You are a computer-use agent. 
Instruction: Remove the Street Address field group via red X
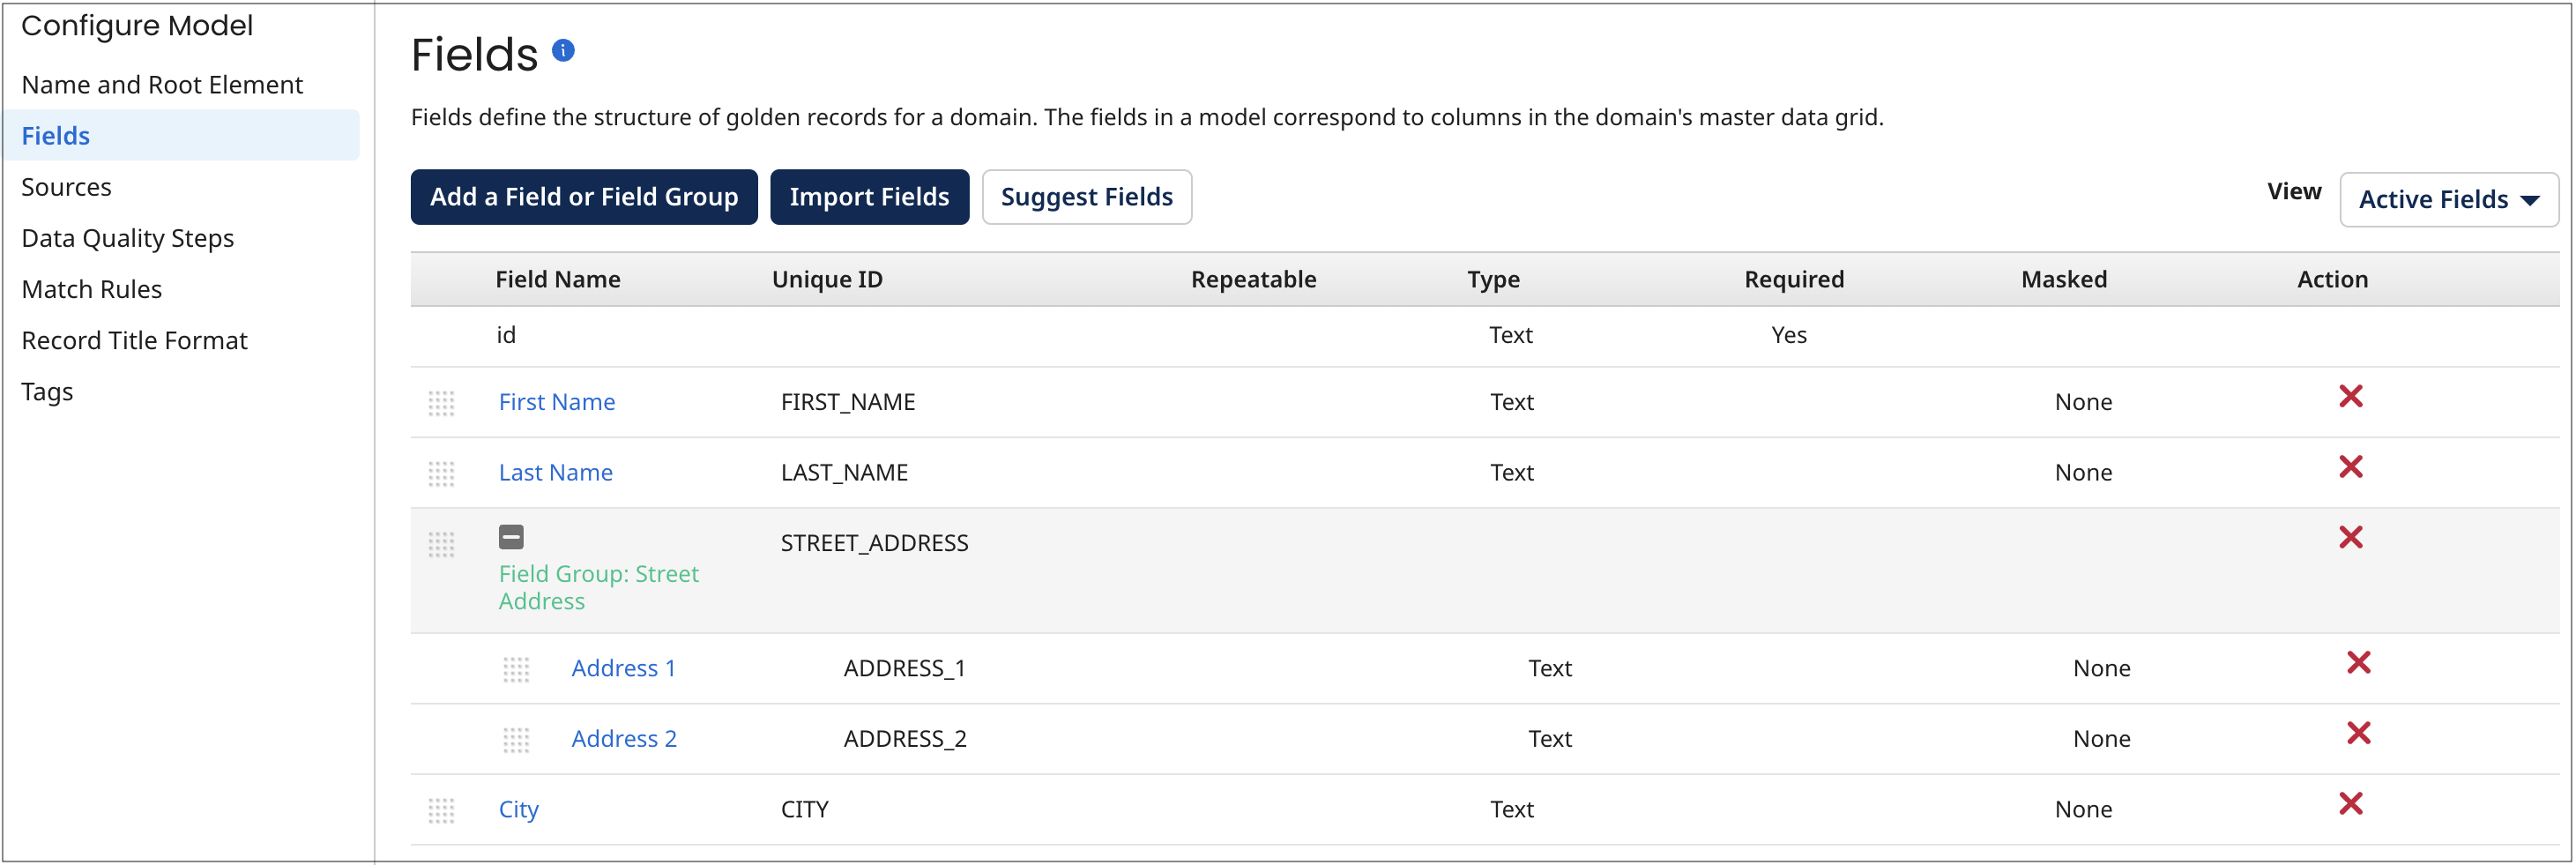[2352, 538]
